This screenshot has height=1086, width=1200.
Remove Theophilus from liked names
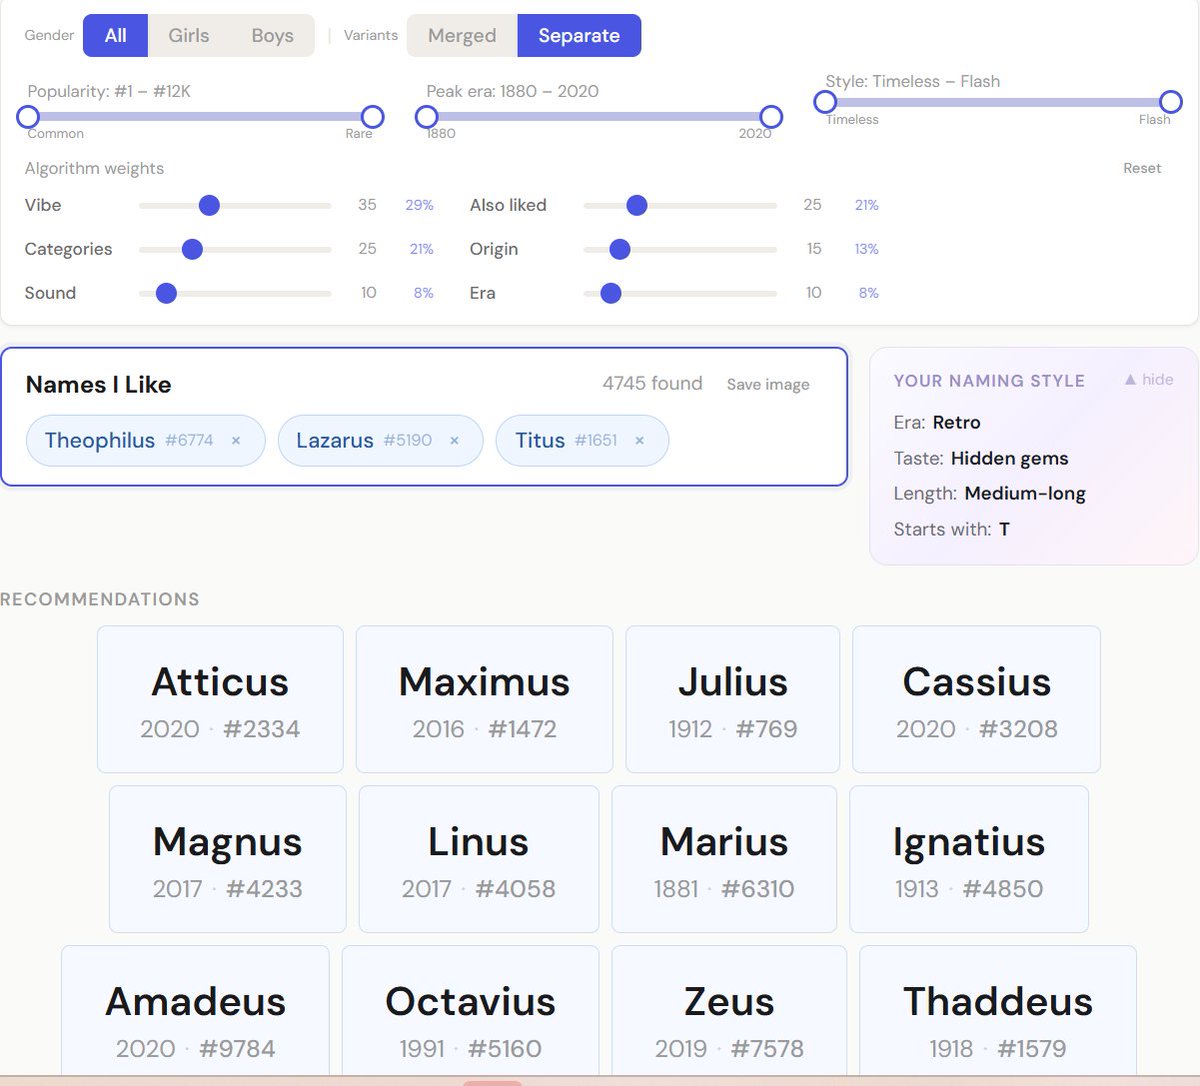pos(236,441)
